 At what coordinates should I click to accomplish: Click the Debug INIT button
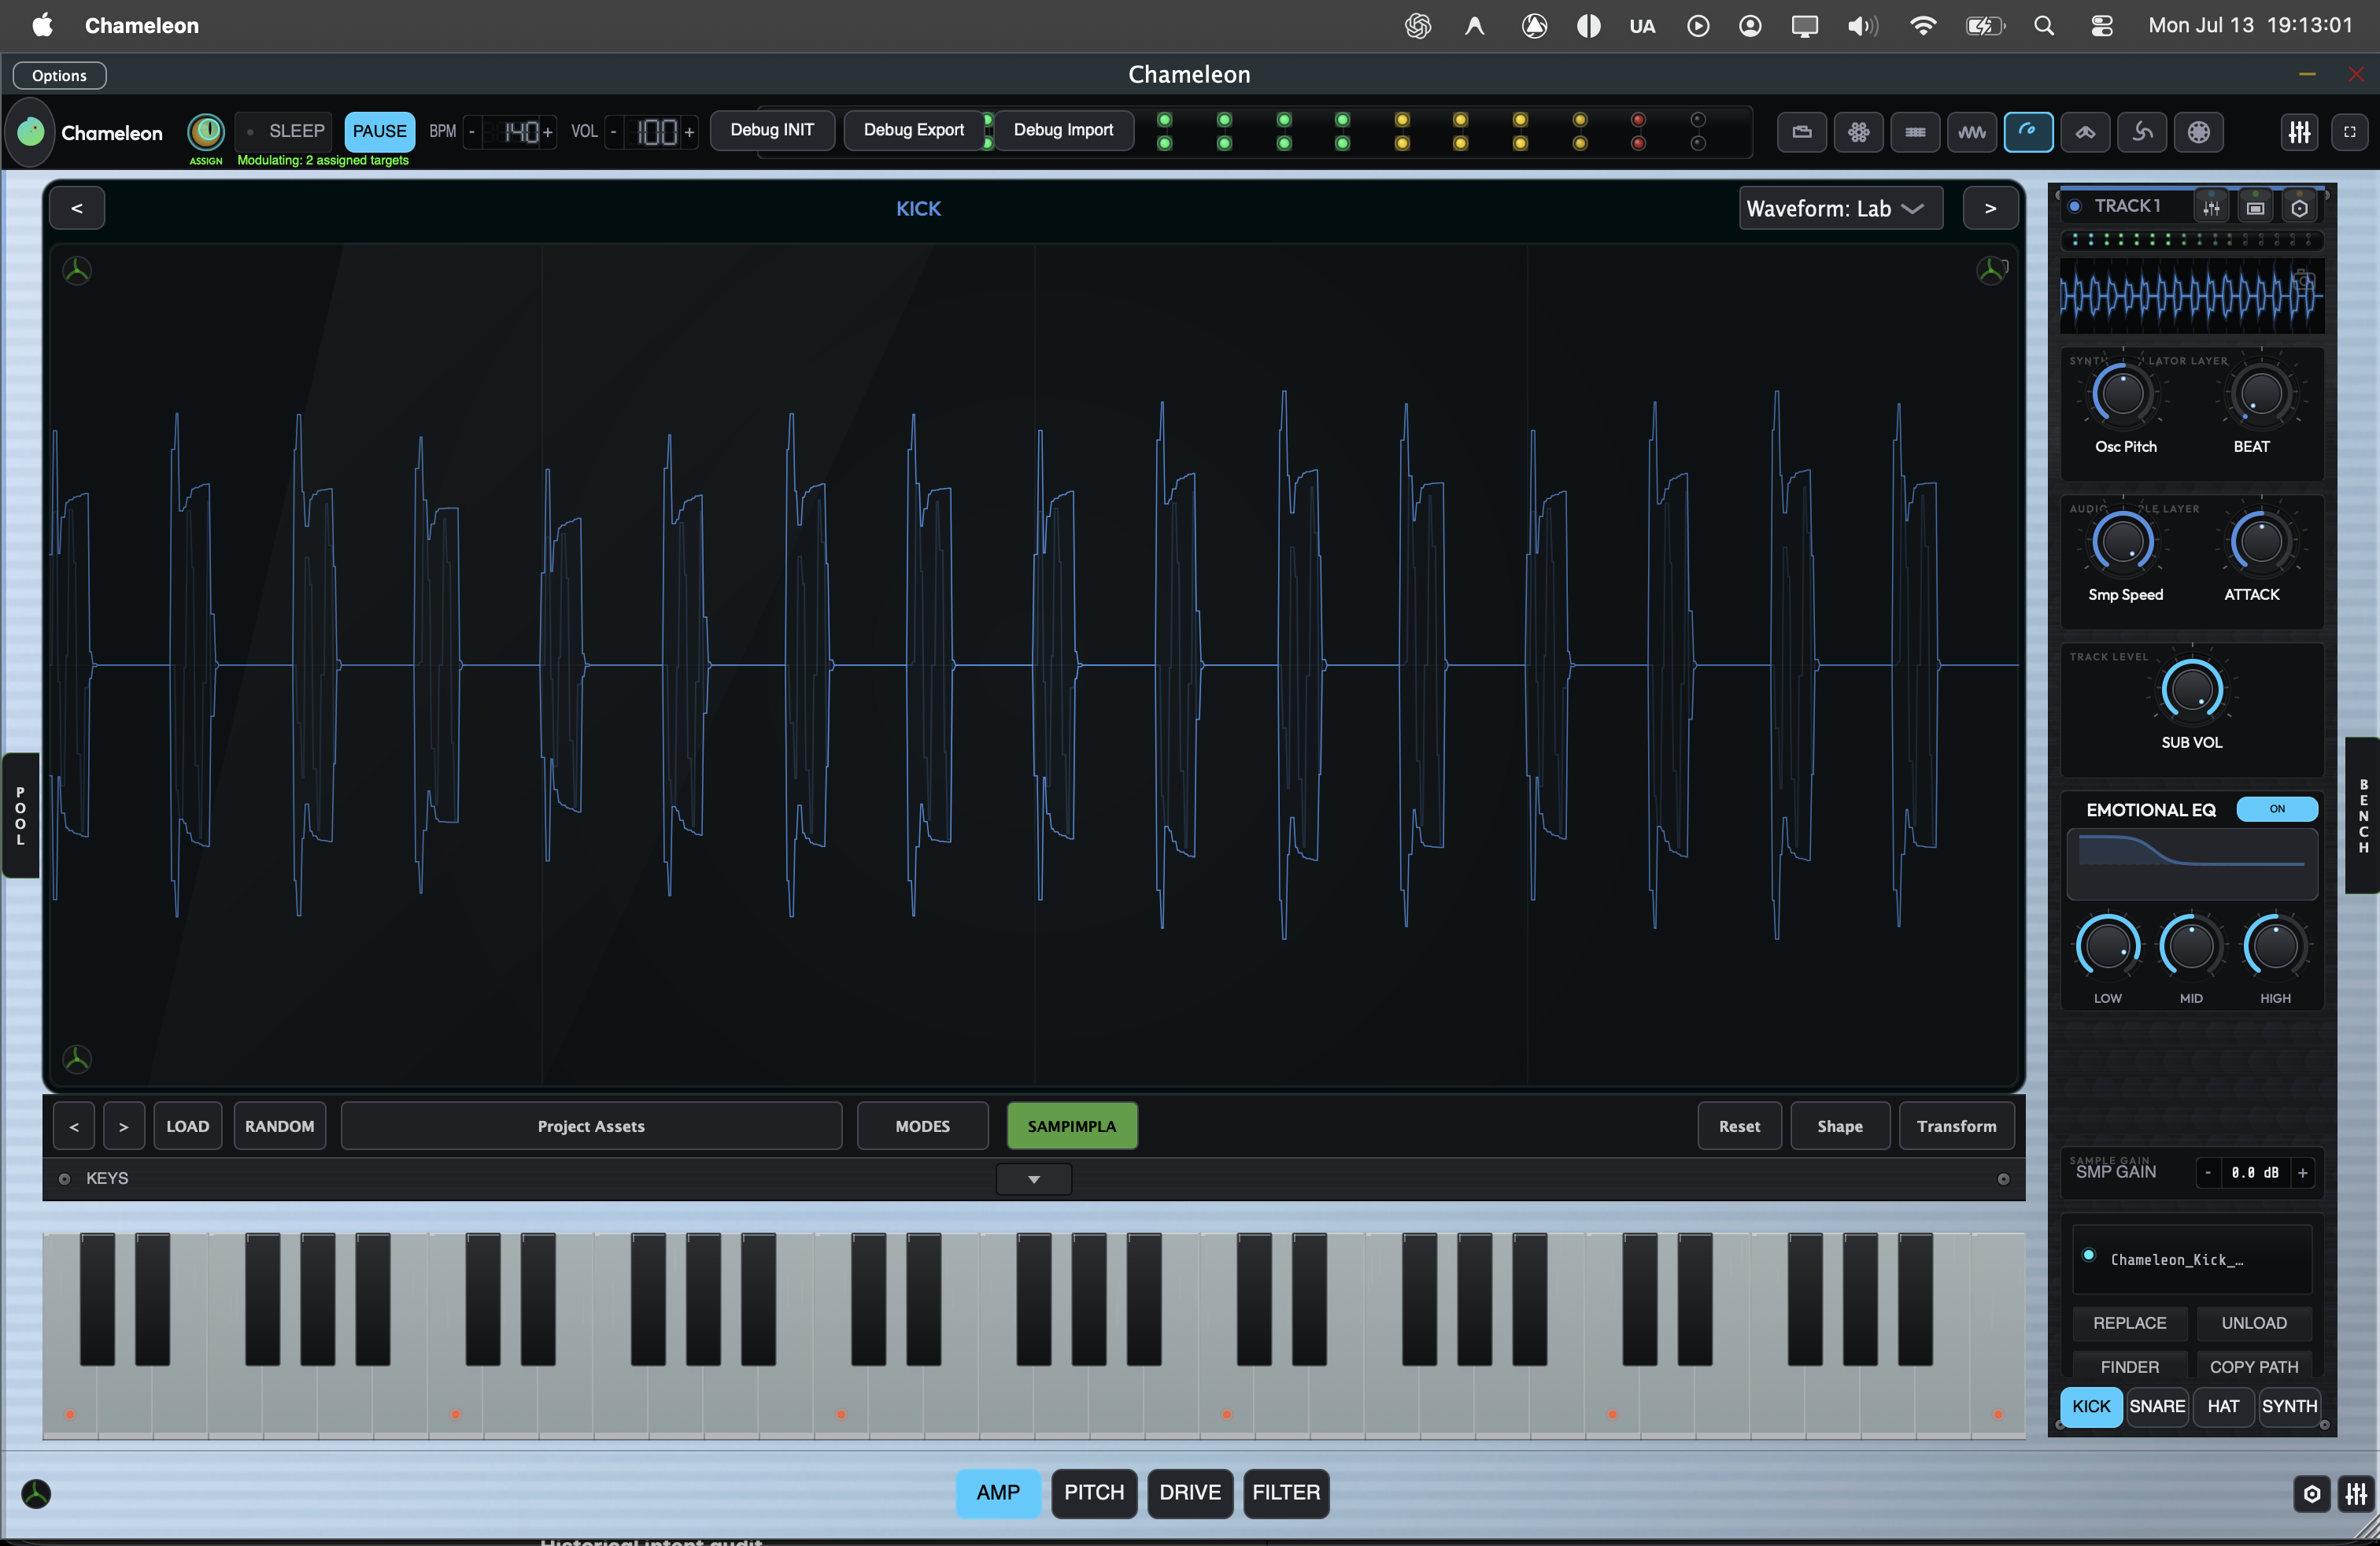[772, 130]
